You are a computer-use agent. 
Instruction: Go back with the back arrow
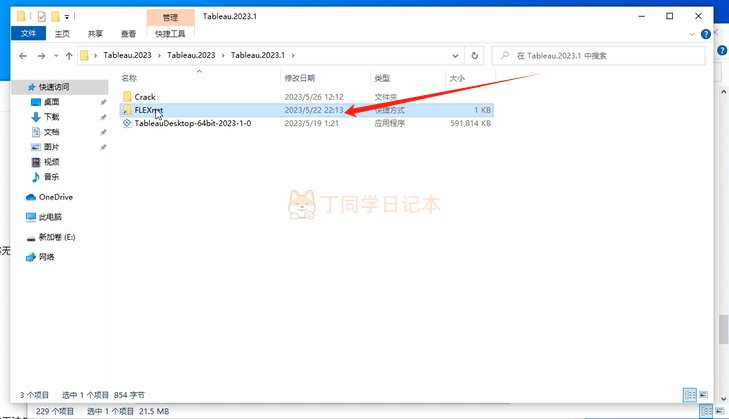tap(23, 56)
